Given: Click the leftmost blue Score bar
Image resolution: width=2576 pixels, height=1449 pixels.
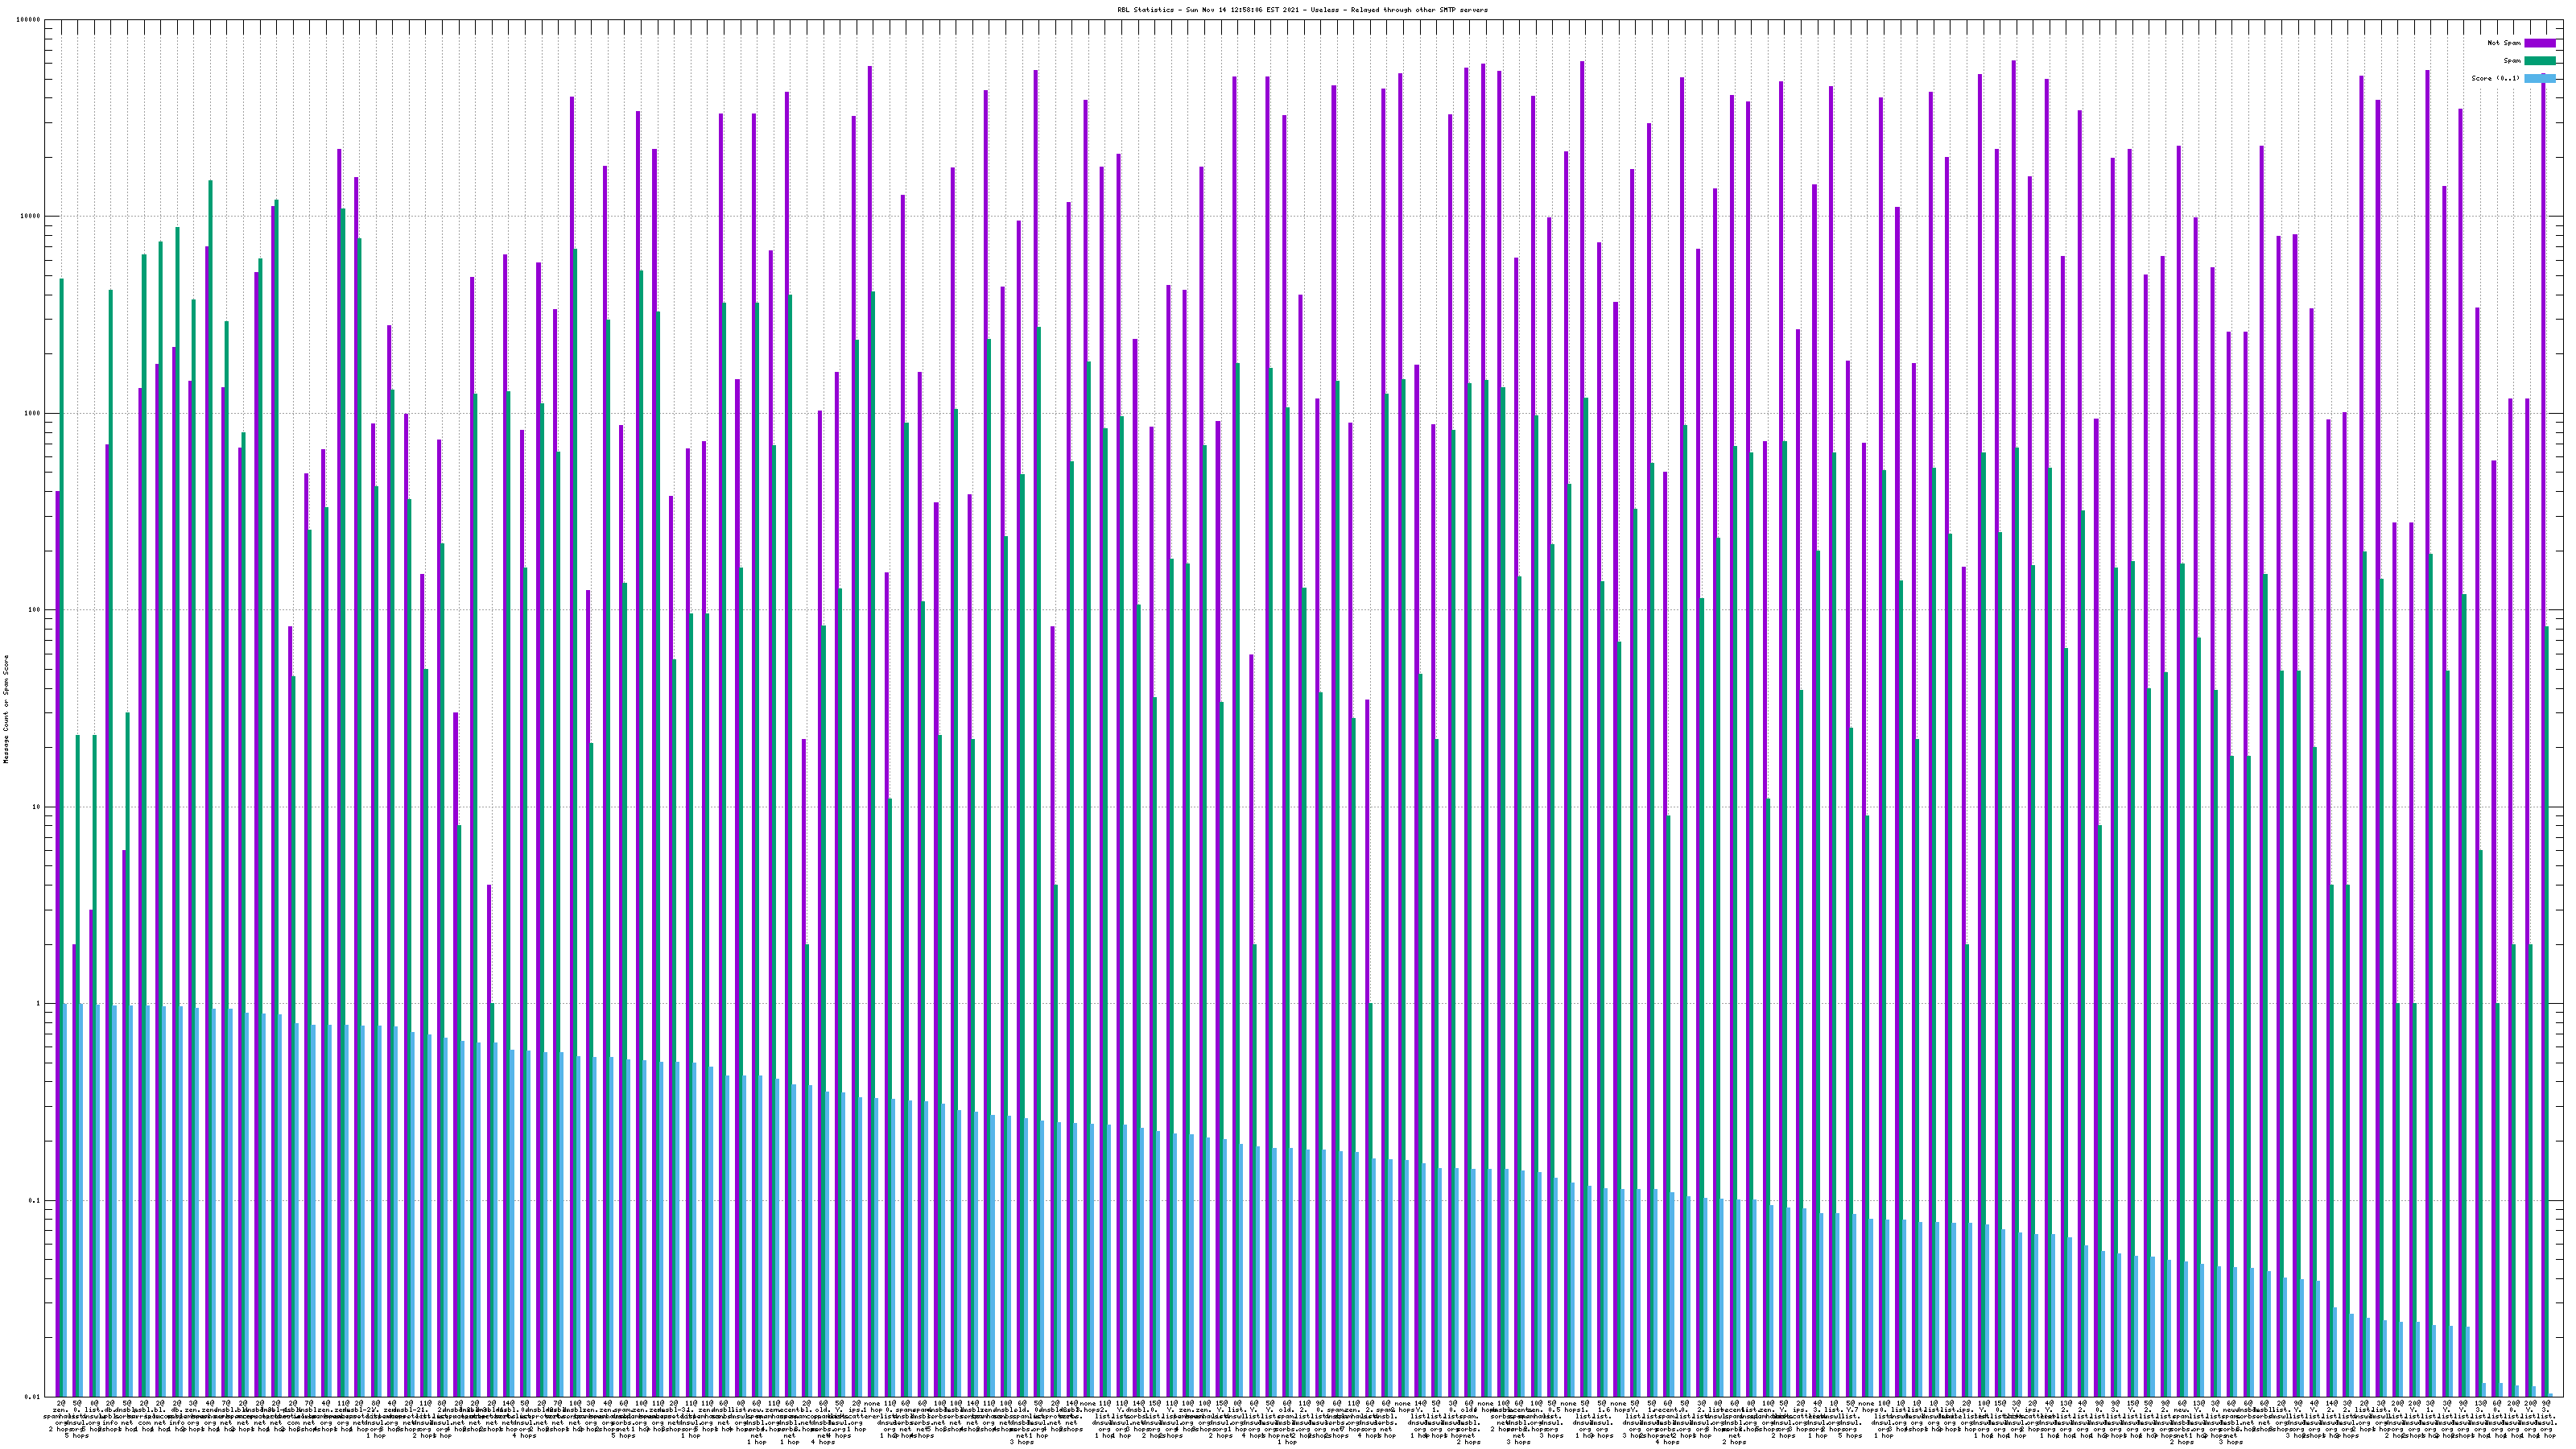Looking at the screenshot, I should coord(66,1200).
